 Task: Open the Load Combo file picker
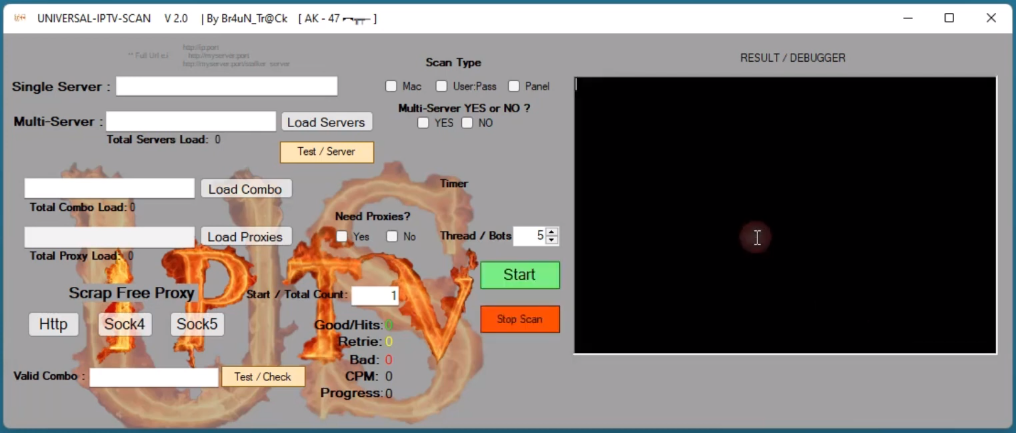(246, 189)
